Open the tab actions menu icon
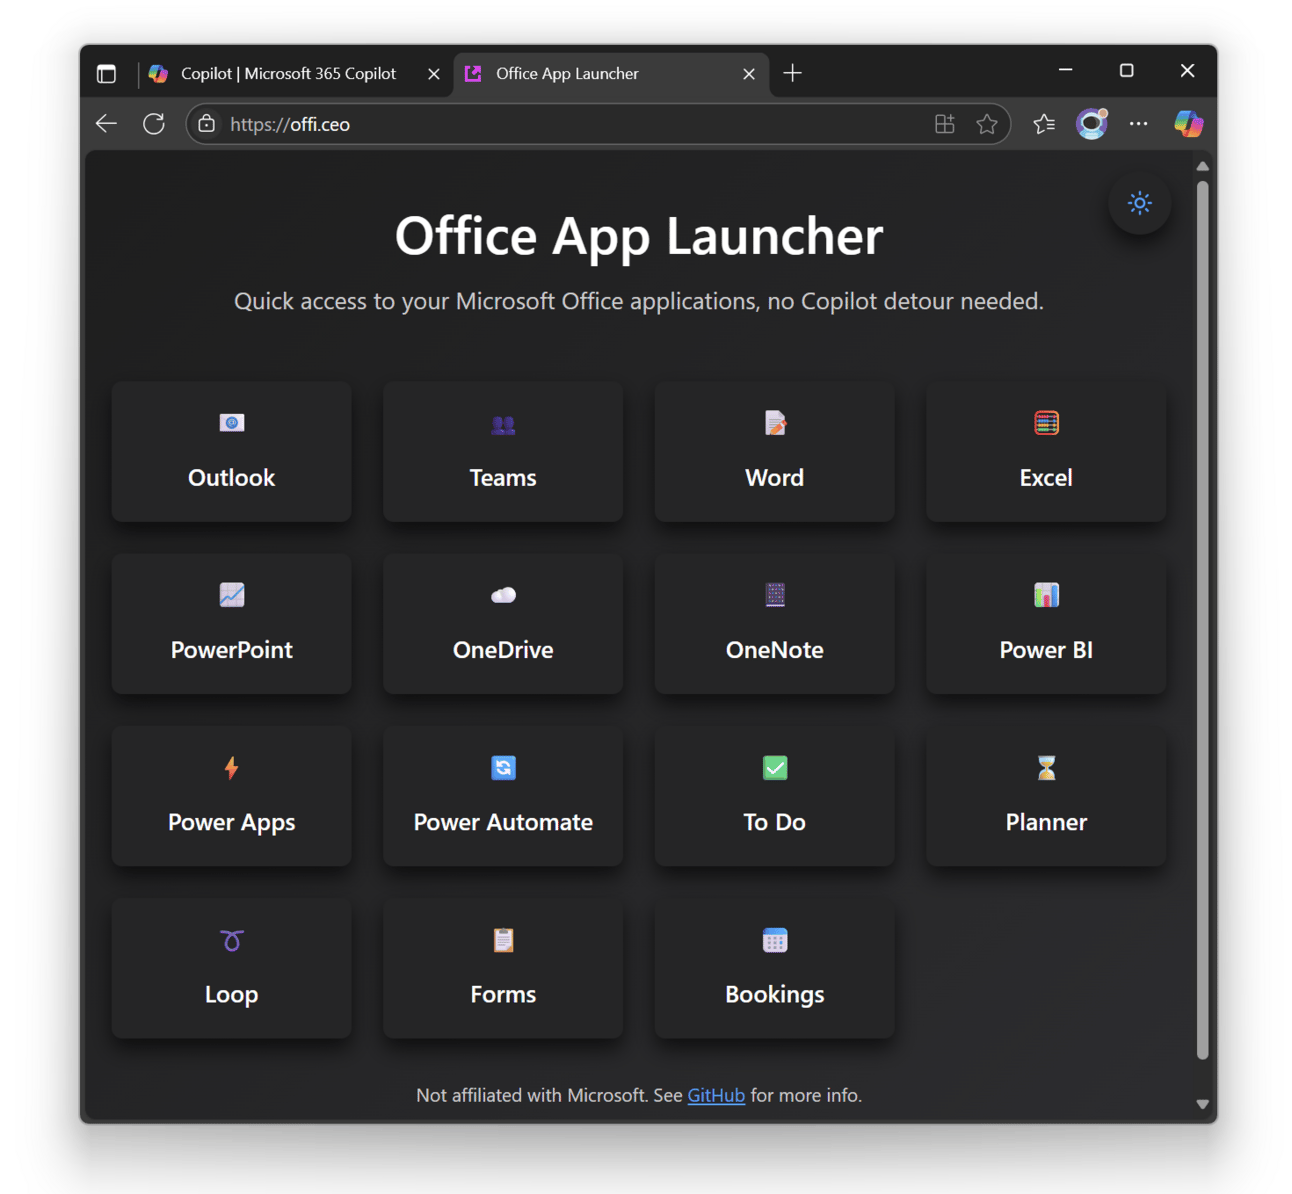 [106, 73]
